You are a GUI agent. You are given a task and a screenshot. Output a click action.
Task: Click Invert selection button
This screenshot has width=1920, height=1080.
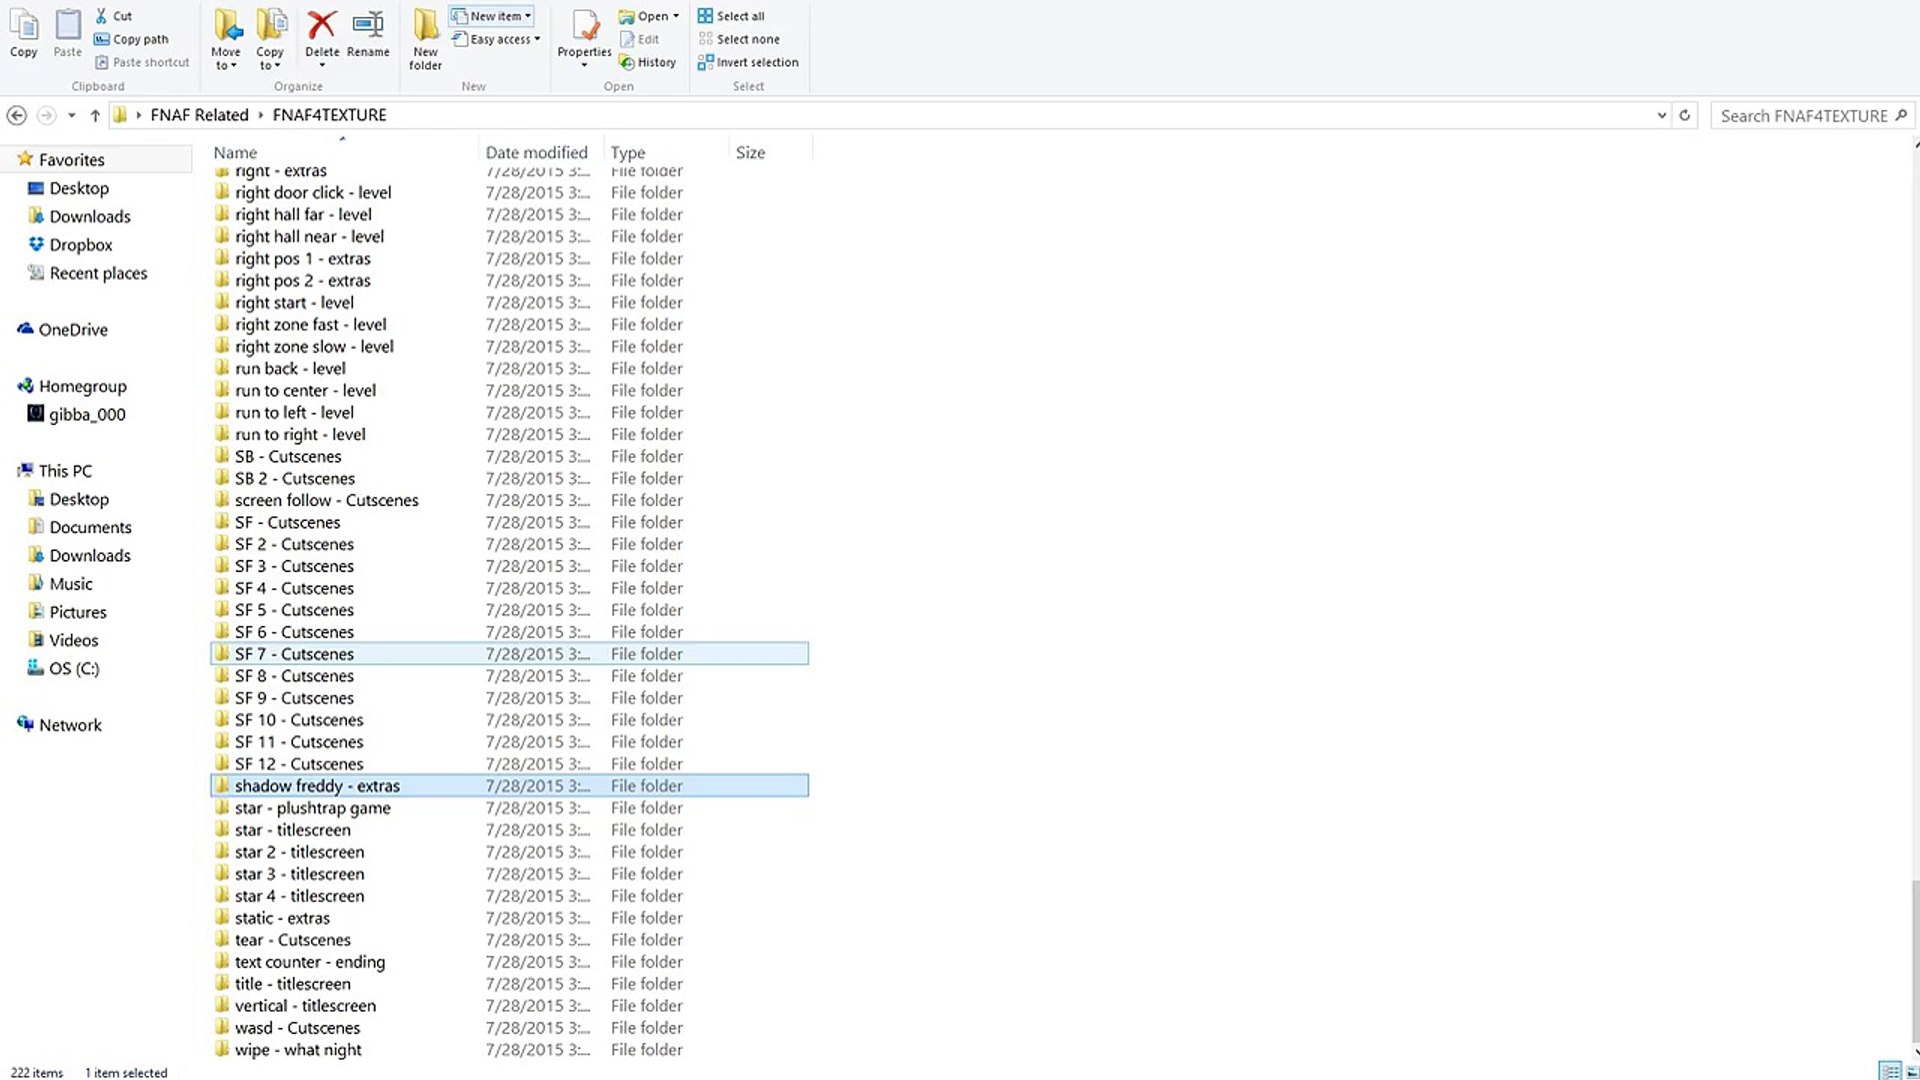[752, 62]
